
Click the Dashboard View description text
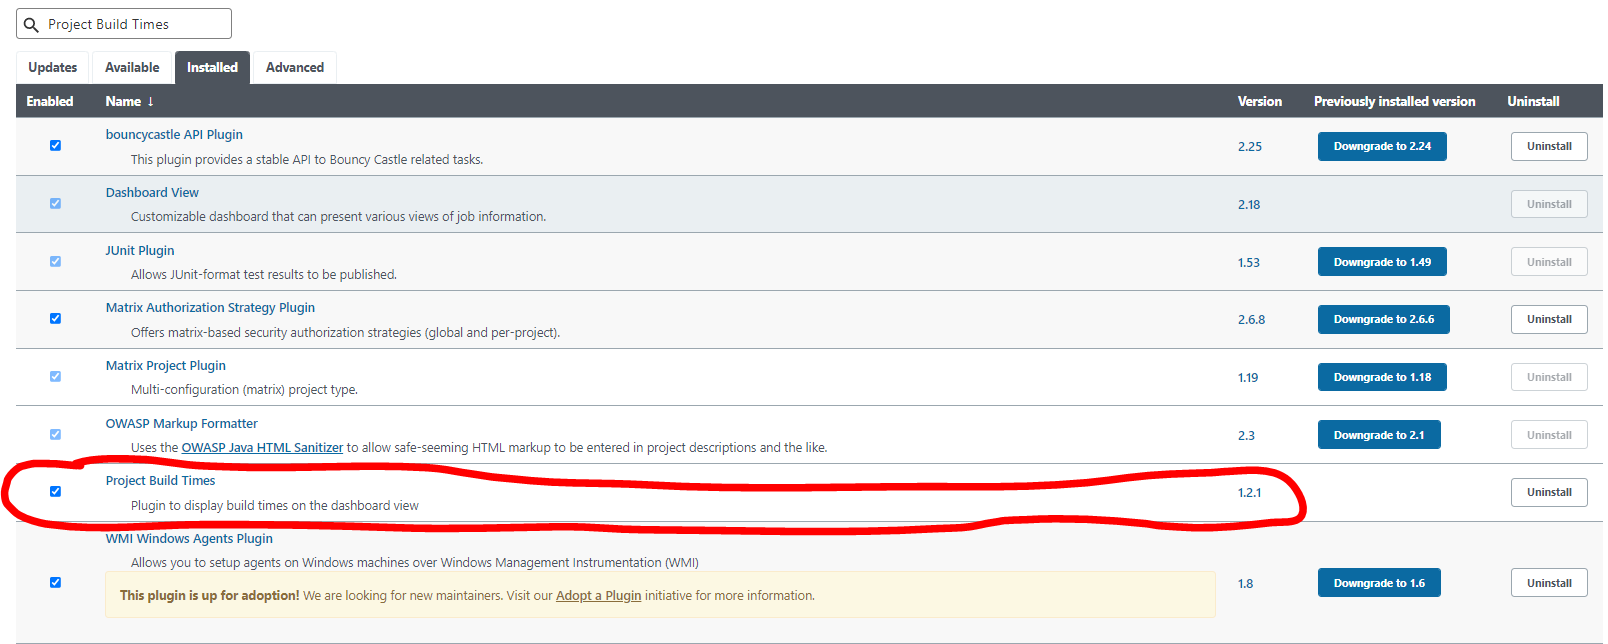click(338, 216)
